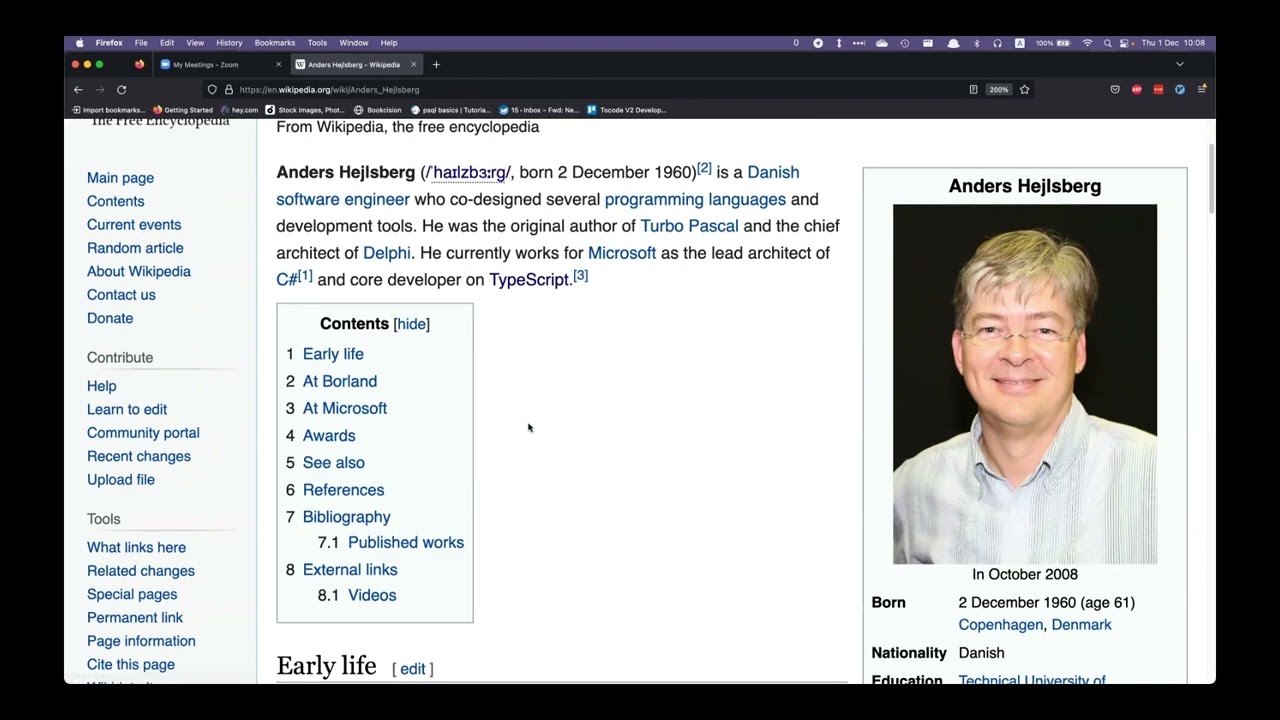
Task: Click the Wi-Fi status icon
Action: [x=1087, y=43]
